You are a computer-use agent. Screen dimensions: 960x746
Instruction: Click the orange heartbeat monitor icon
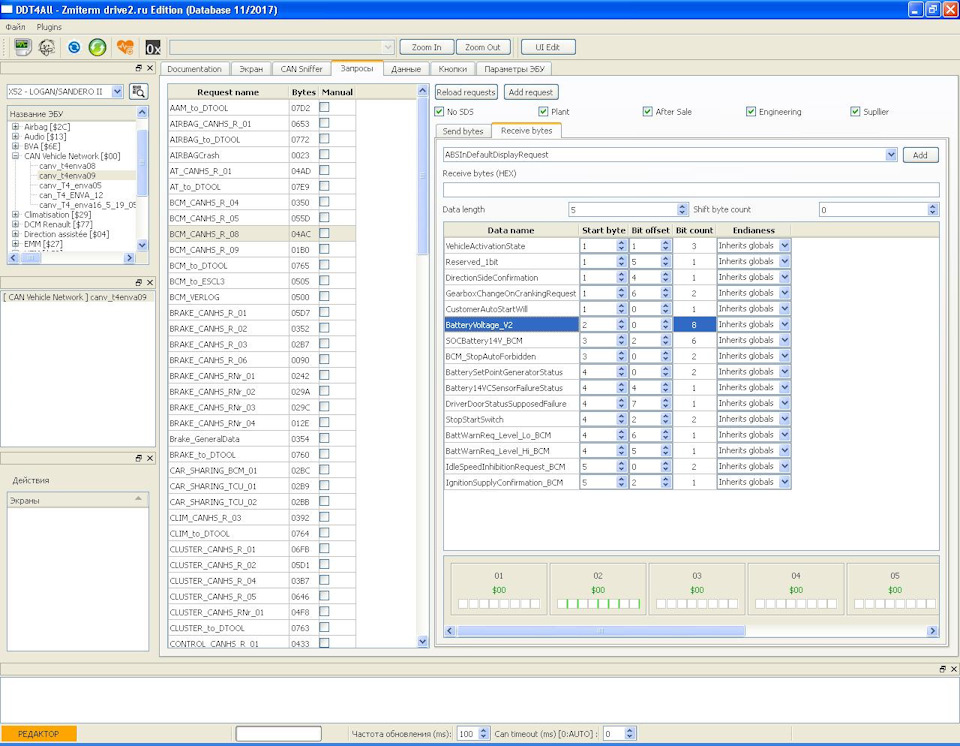click(x=125, y=47)
